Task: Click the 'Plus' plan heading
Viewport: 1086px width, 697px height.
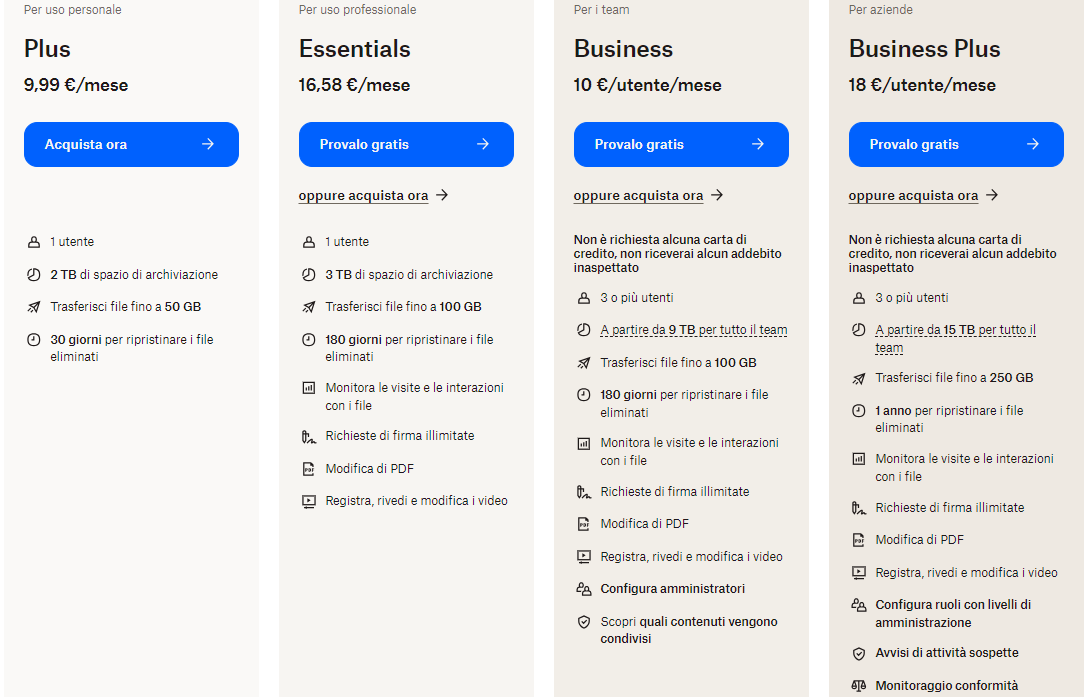Action: pyautogui.click(x=47, y=49)
